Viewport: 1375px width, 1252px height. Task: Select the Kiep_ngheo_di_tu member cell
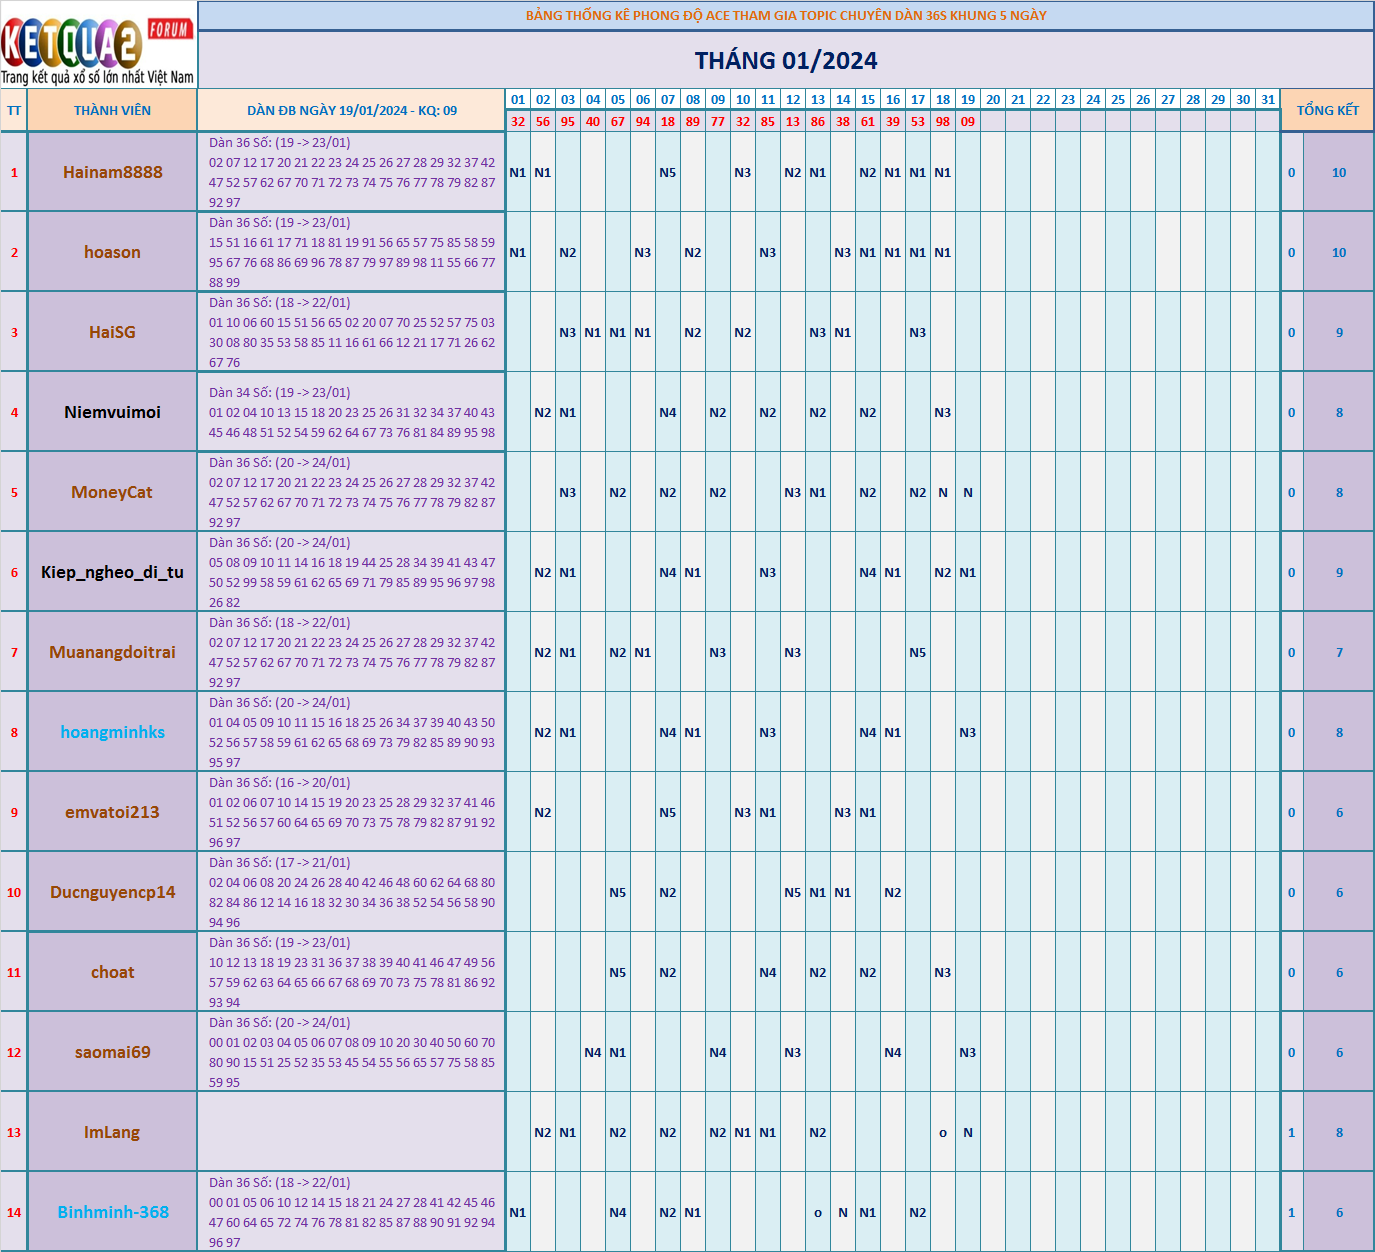pos(112,572)
